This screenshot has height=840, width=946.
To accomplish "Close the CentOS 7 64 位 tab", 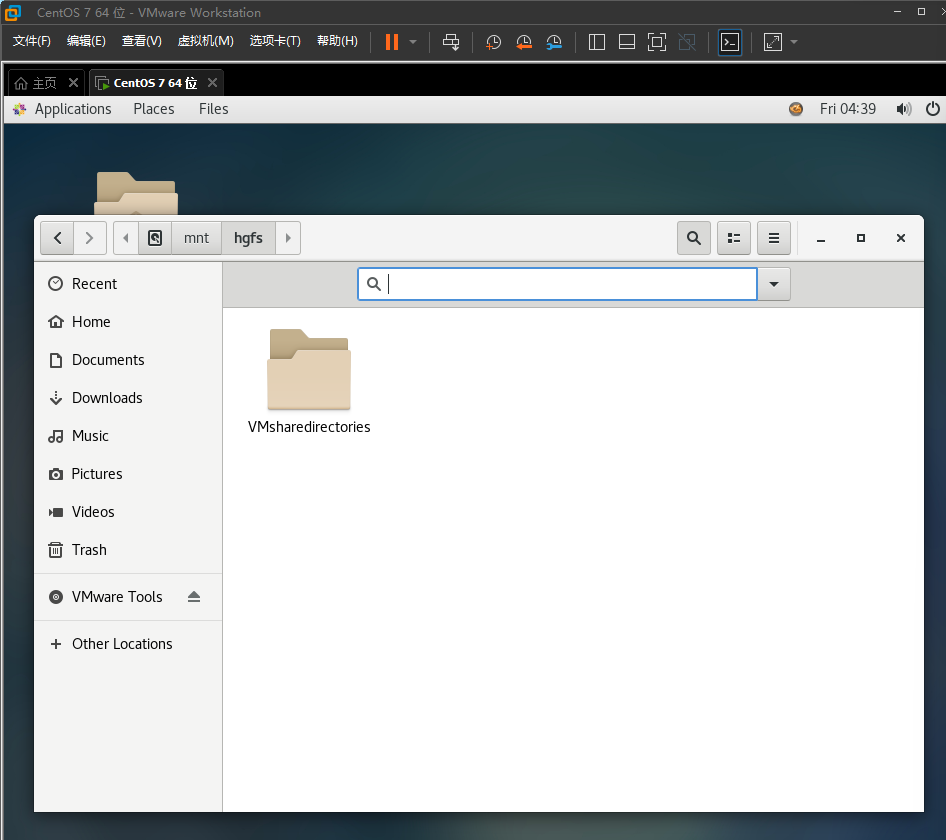I will click(212, 82).
